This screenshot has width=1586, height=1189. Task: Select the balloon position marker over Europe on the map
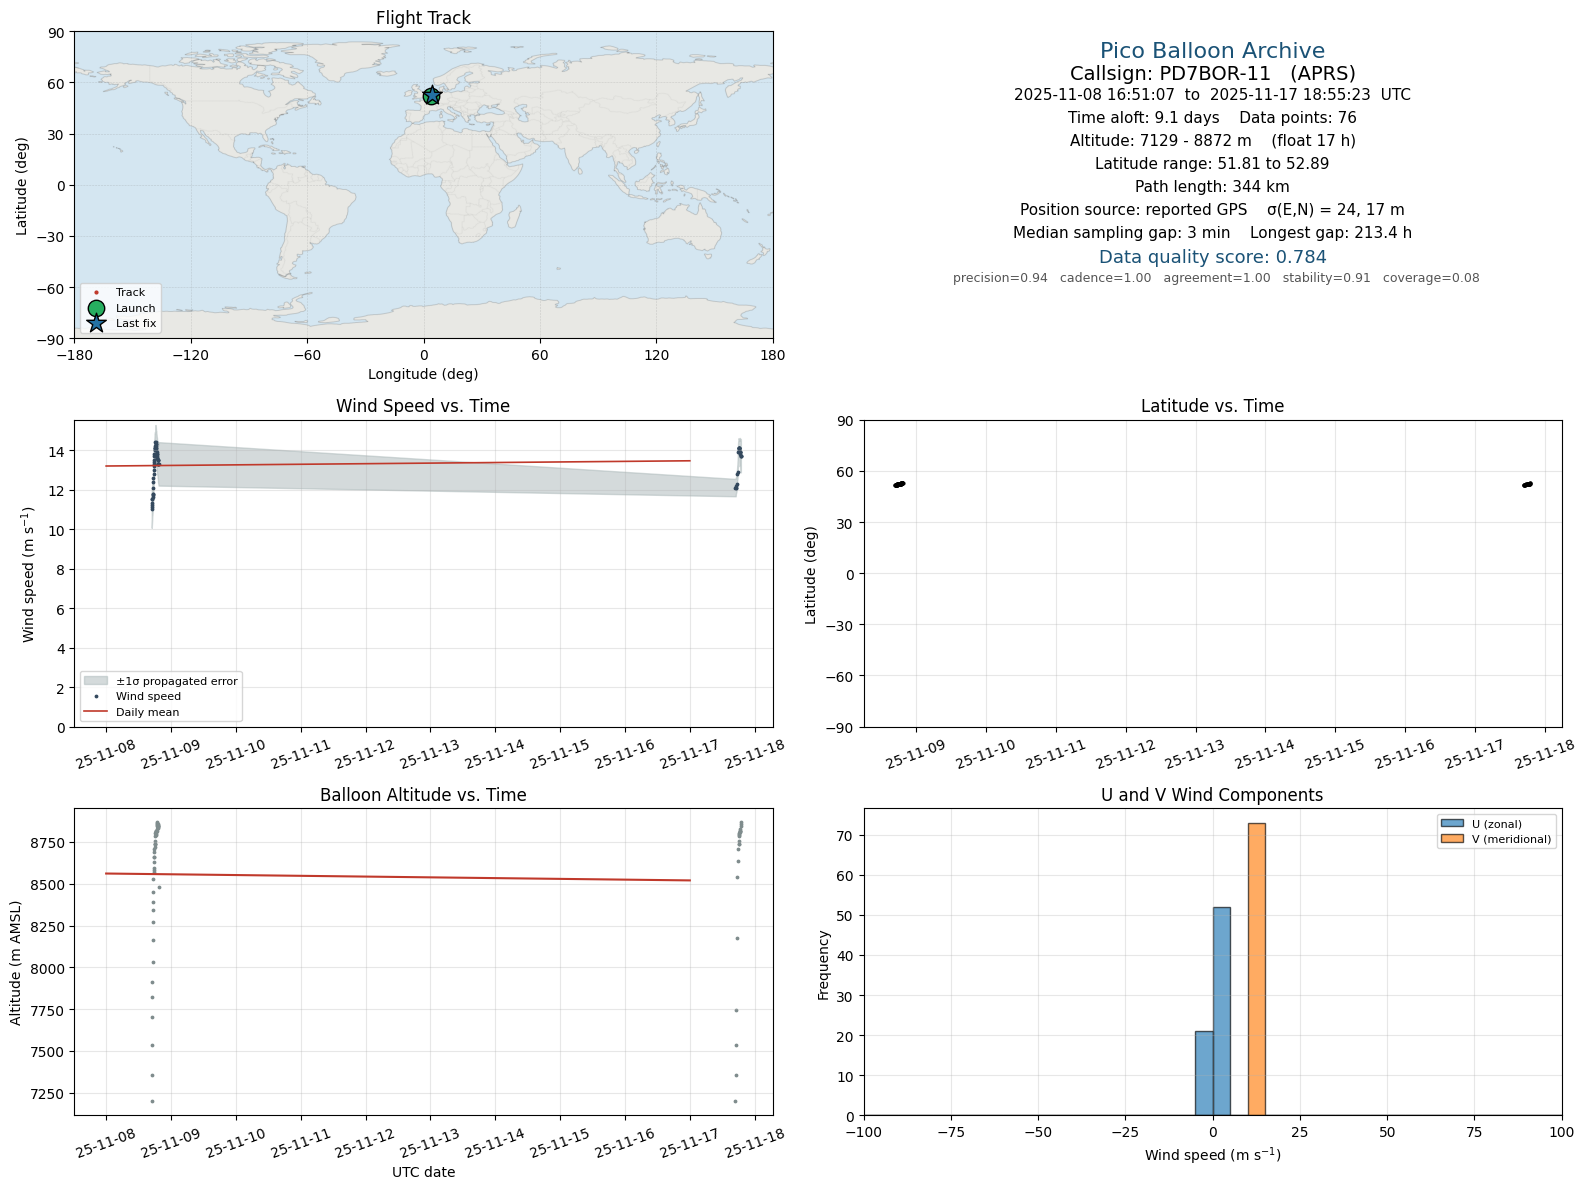(431, 96)
